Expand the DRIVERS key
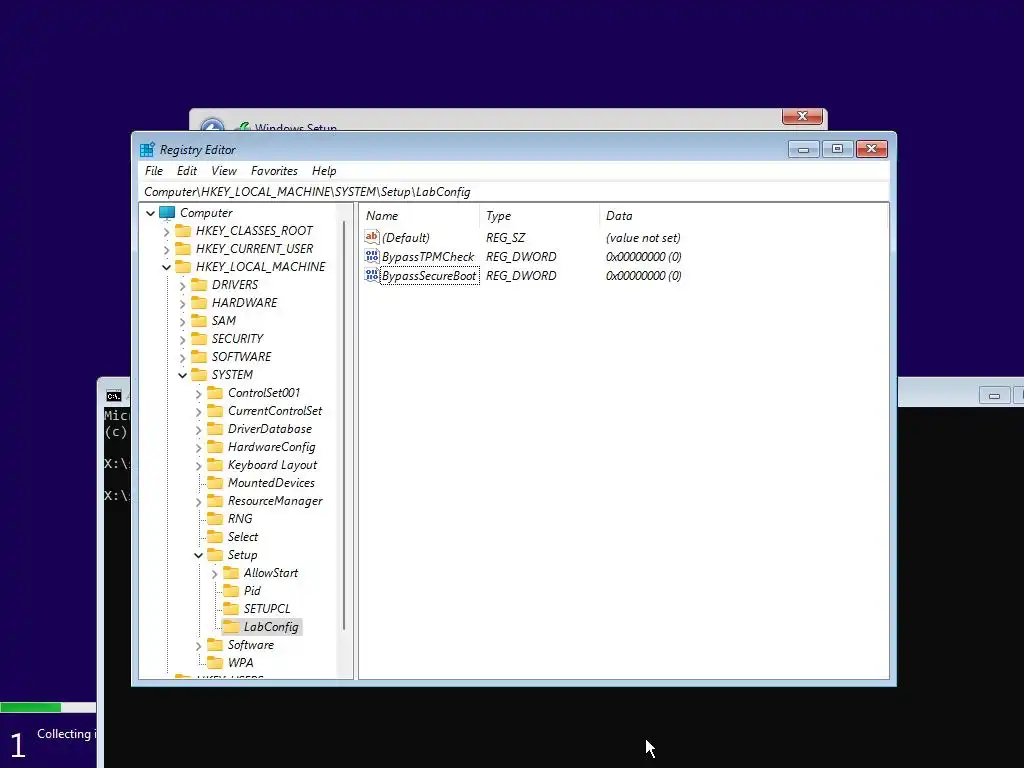Image resolution: width=1024 pixels, height=768 pixels. point(183,285)
